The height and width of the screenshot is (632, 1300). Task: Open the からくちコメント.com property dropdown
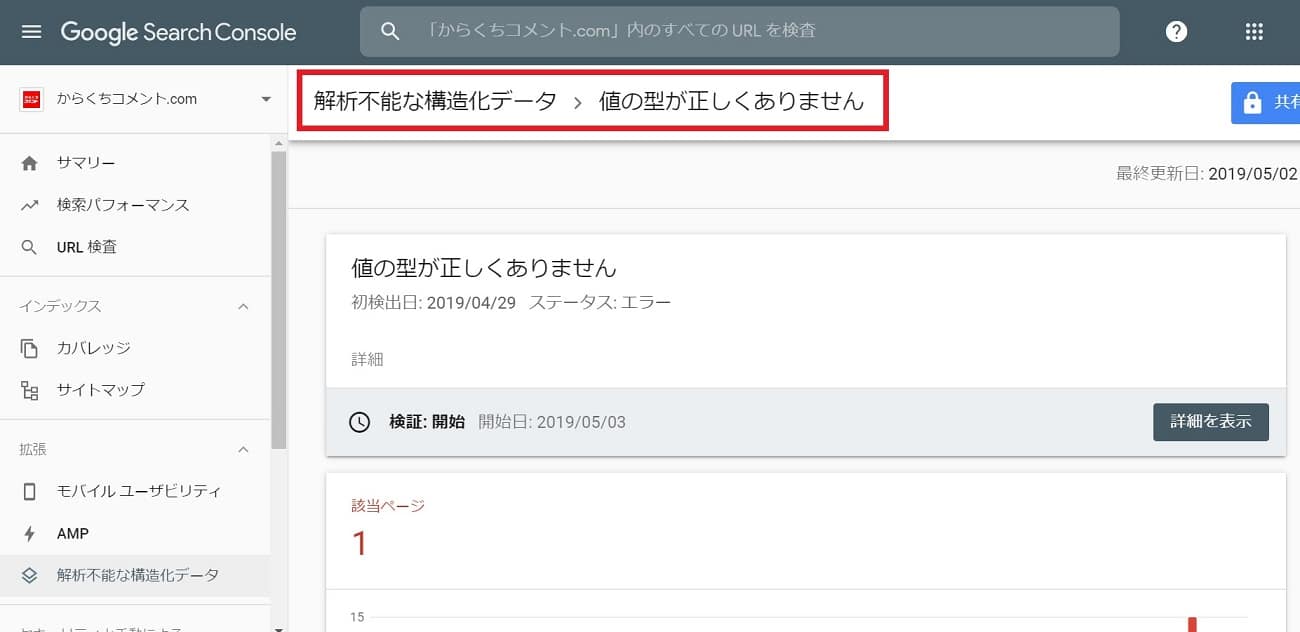click(266, 99)
